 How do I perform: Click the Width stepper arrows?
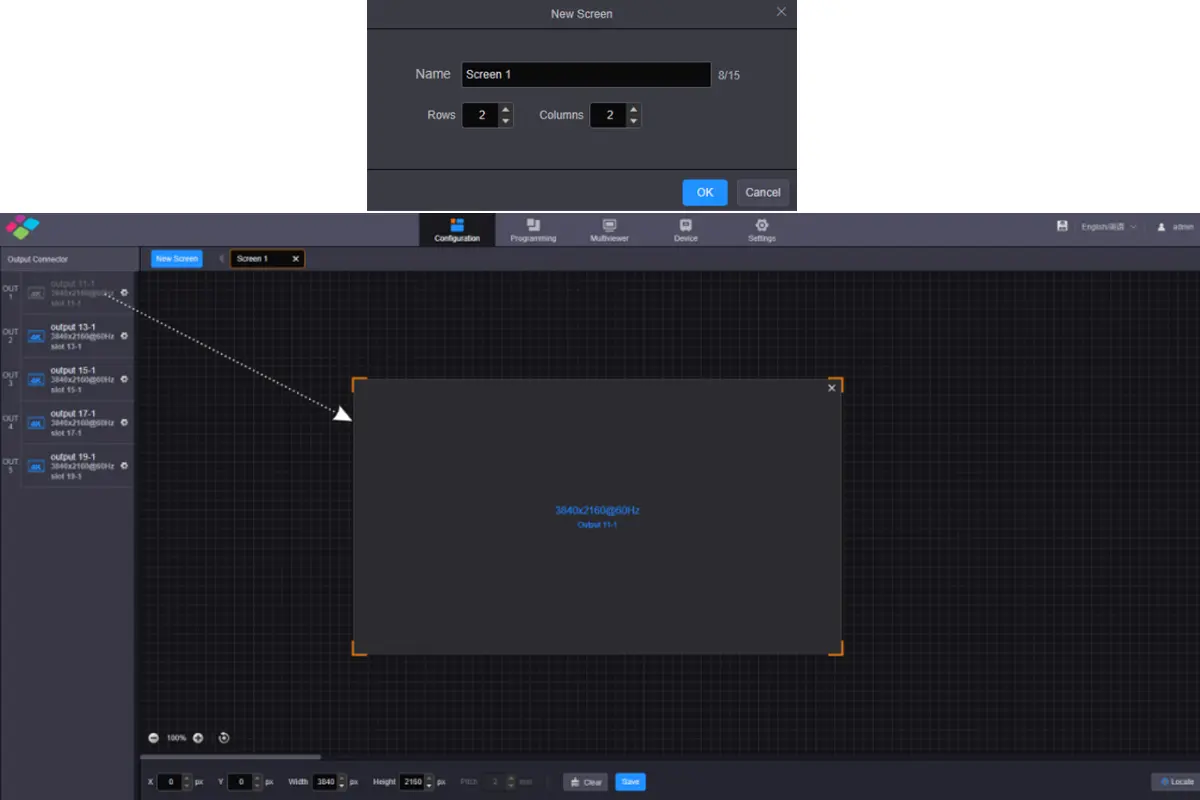[342, 782]
